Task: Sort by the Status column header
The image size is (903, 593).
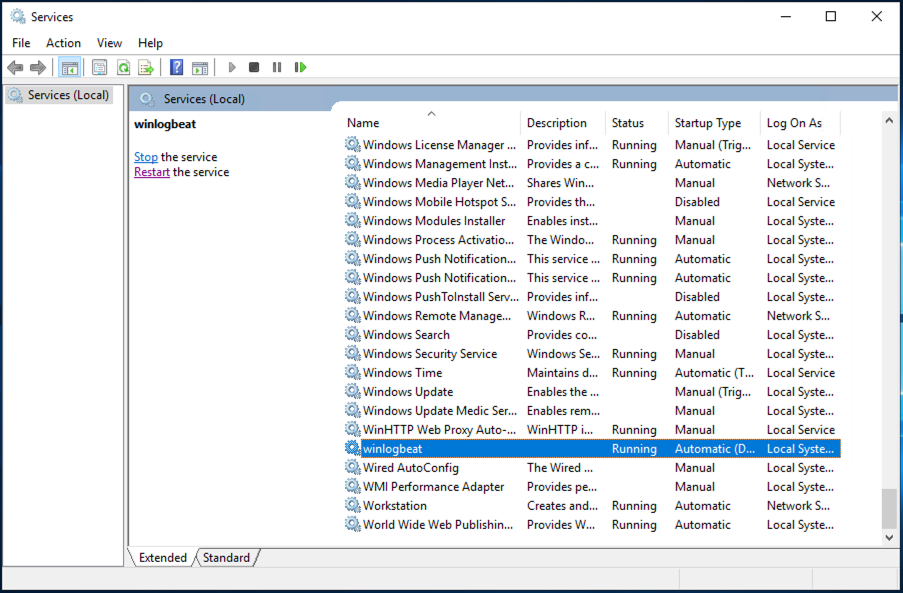Action: (628, 123)
